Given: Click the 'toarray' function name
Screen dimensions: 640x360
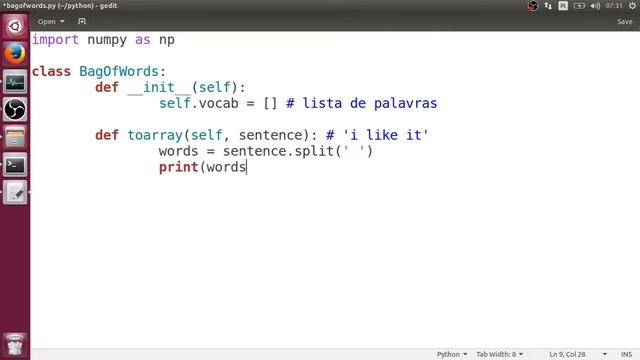Looking at the screenshot, I should click(155, 135).
